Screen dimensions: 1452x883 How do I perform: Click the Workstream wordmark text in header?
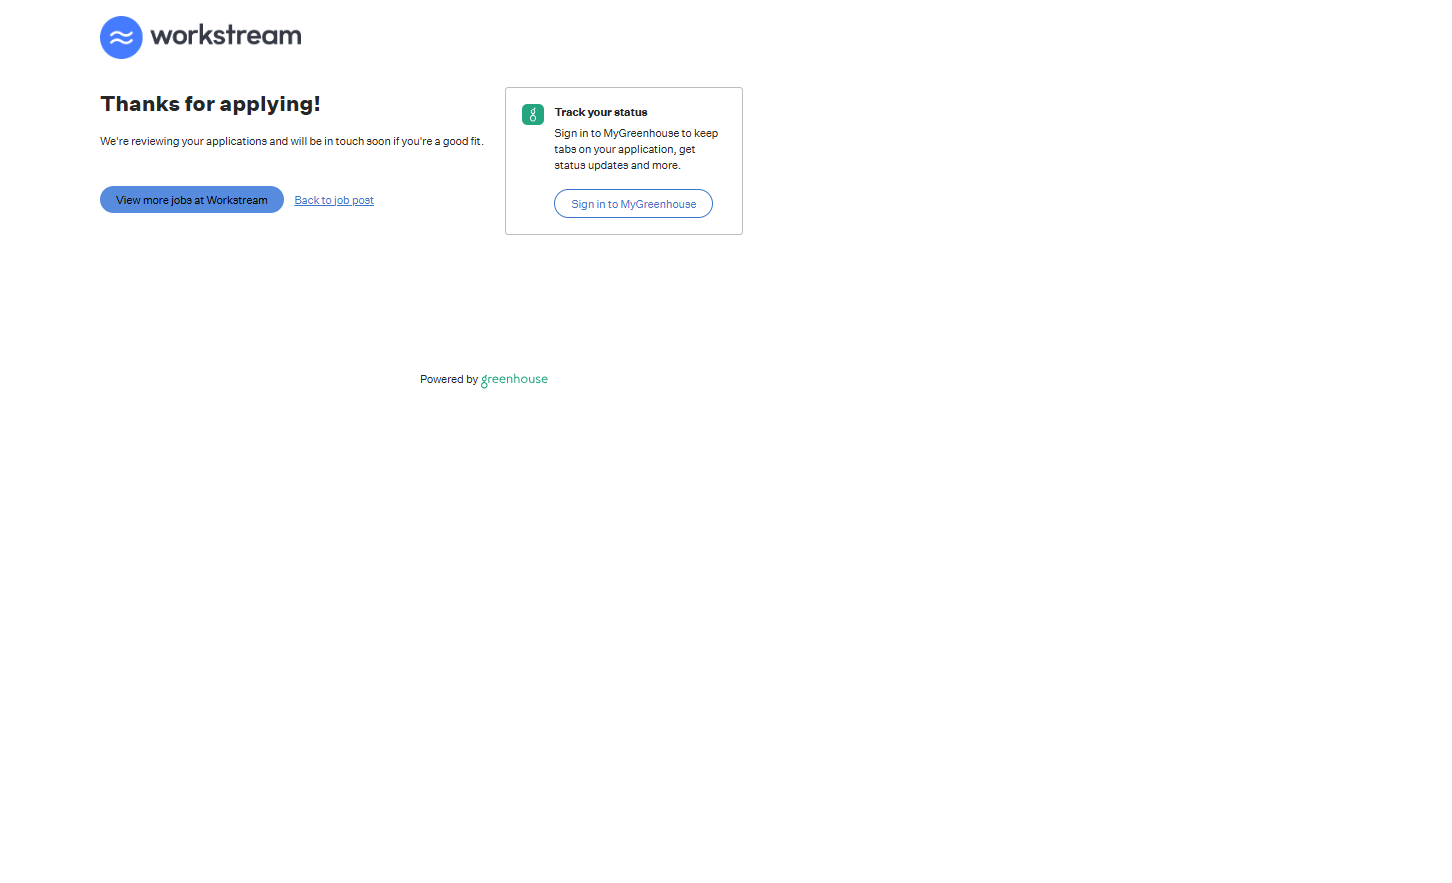point(226,36)
